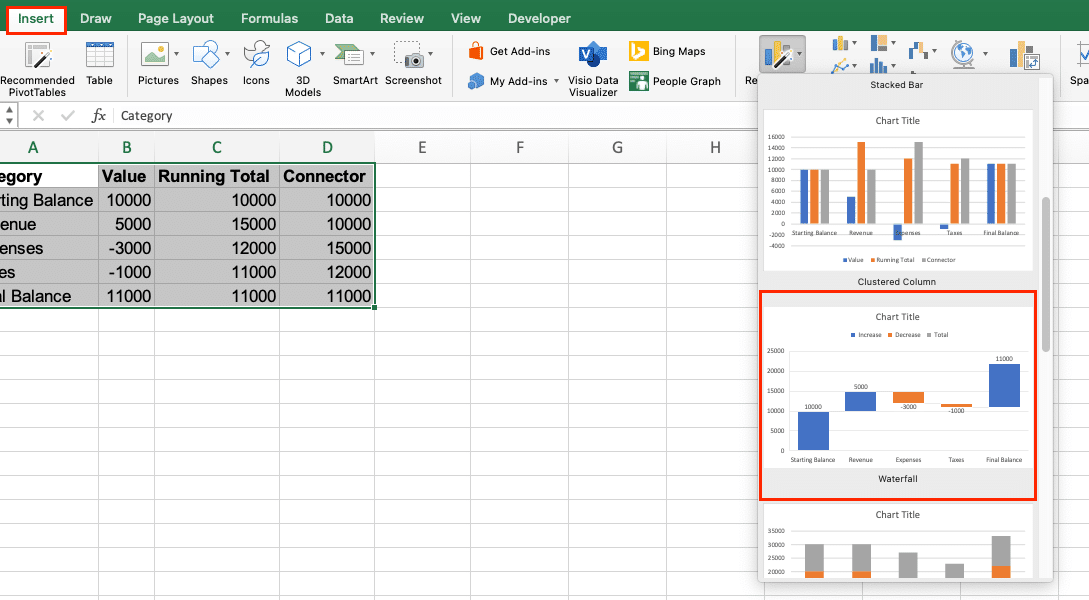Click the statistic histogram chart icon
The height and width of the screenshot is (600, 1089).
pyautogui.click(x=879, y=67)
